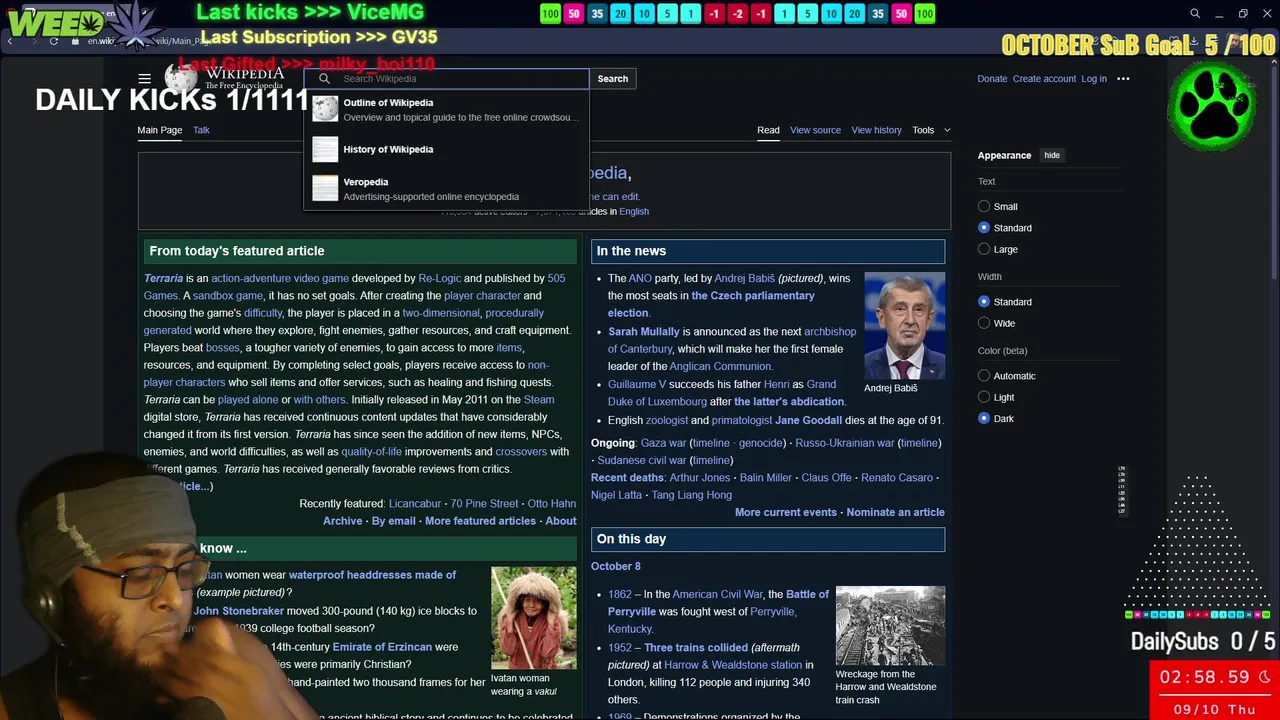Click the Veropedia suggestion thumbnail

[325, 188]
